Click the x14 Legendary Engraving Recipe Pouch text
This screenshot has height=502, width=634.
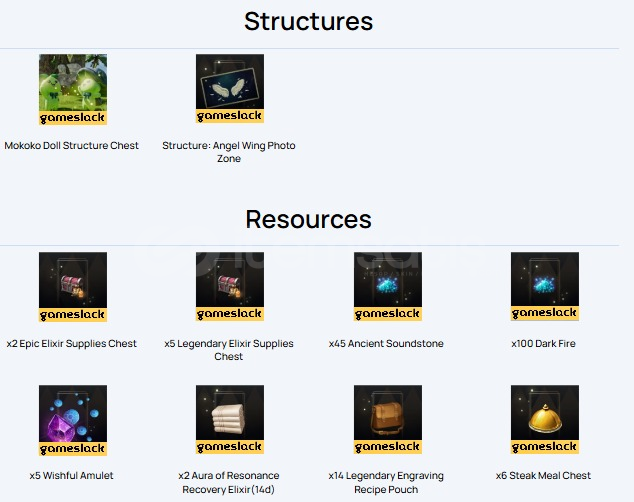click(386, 483)
